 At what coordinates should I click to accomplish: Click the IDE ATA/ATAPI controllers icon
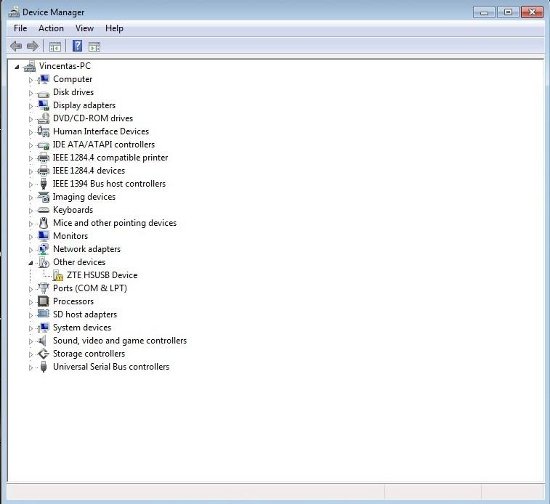pyautogui.click(x=43, y=145)
